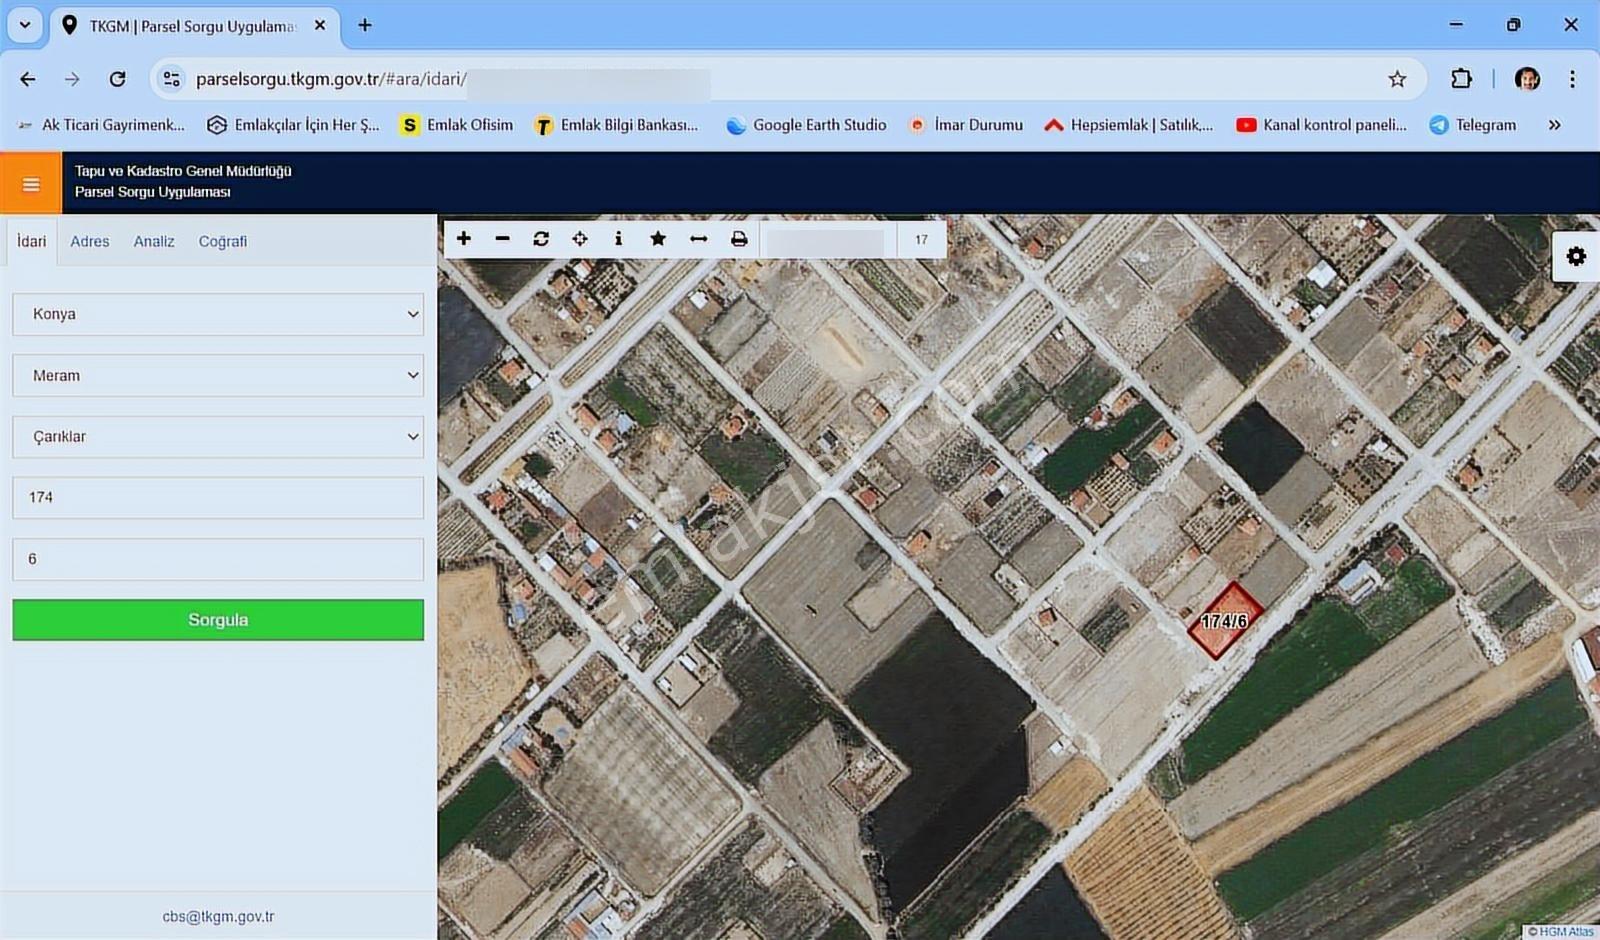Open map settings gear button
The width and height of the screenshot is (1600, 940).
click(x=1576, y=256)
